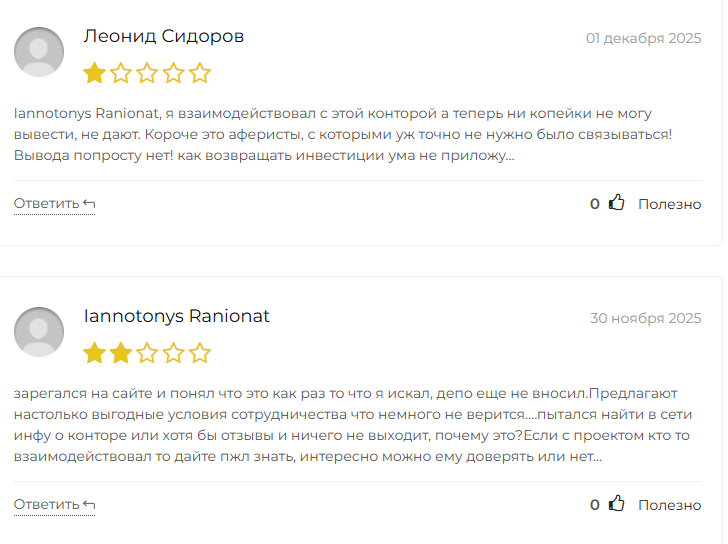728x544 pixels.
Task: Click the date 01 декабря 2025
Action: coord(643,39)
